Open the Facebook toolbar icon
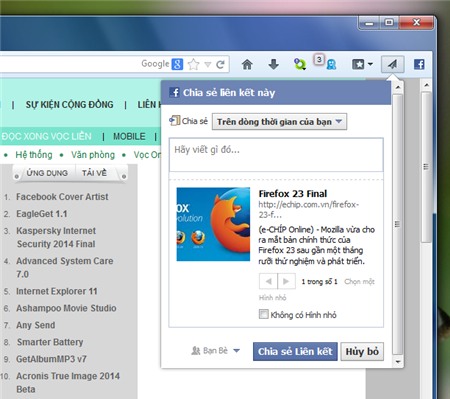 pos(419,64)
